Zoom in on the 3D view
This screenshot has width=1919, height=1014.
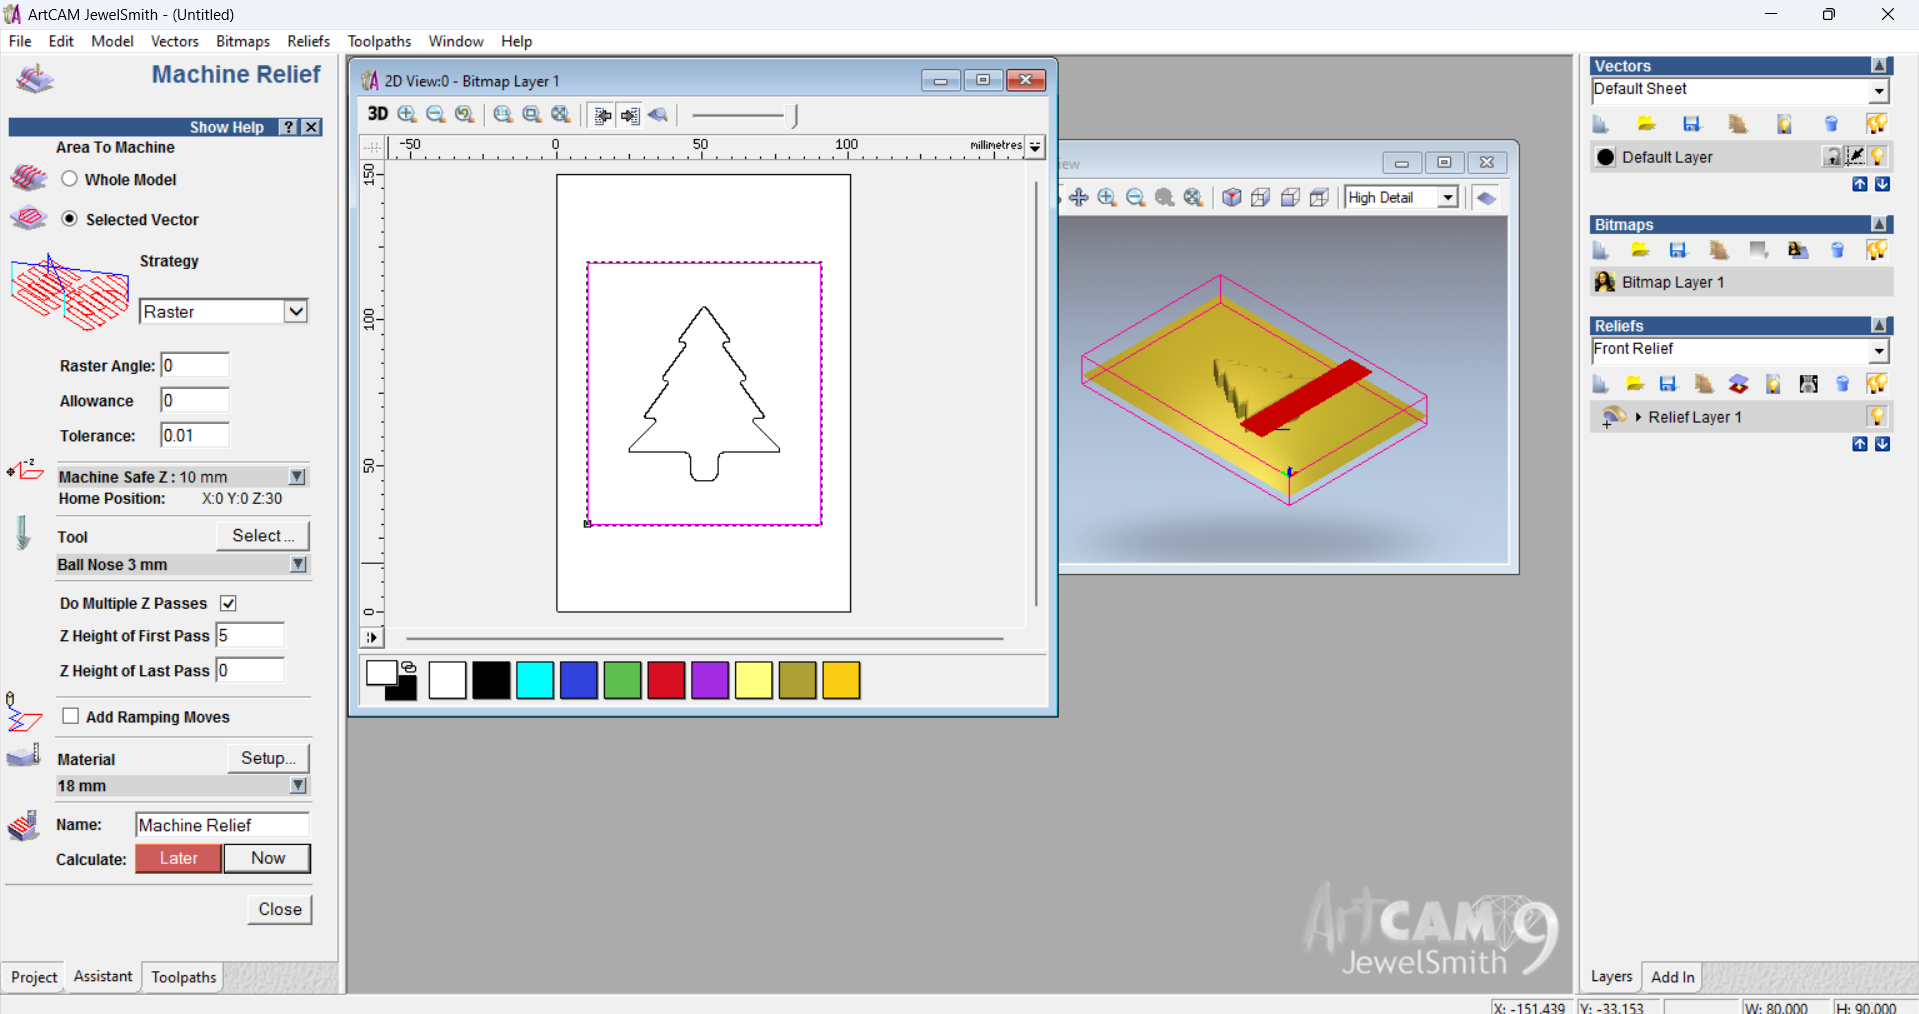[1107, 197]
